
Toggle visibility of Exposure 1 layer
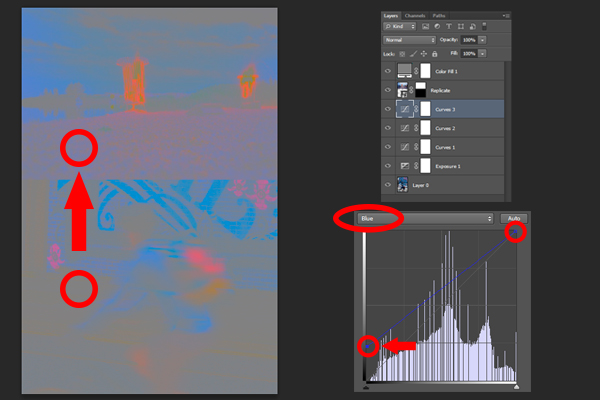tap(388, 166)
